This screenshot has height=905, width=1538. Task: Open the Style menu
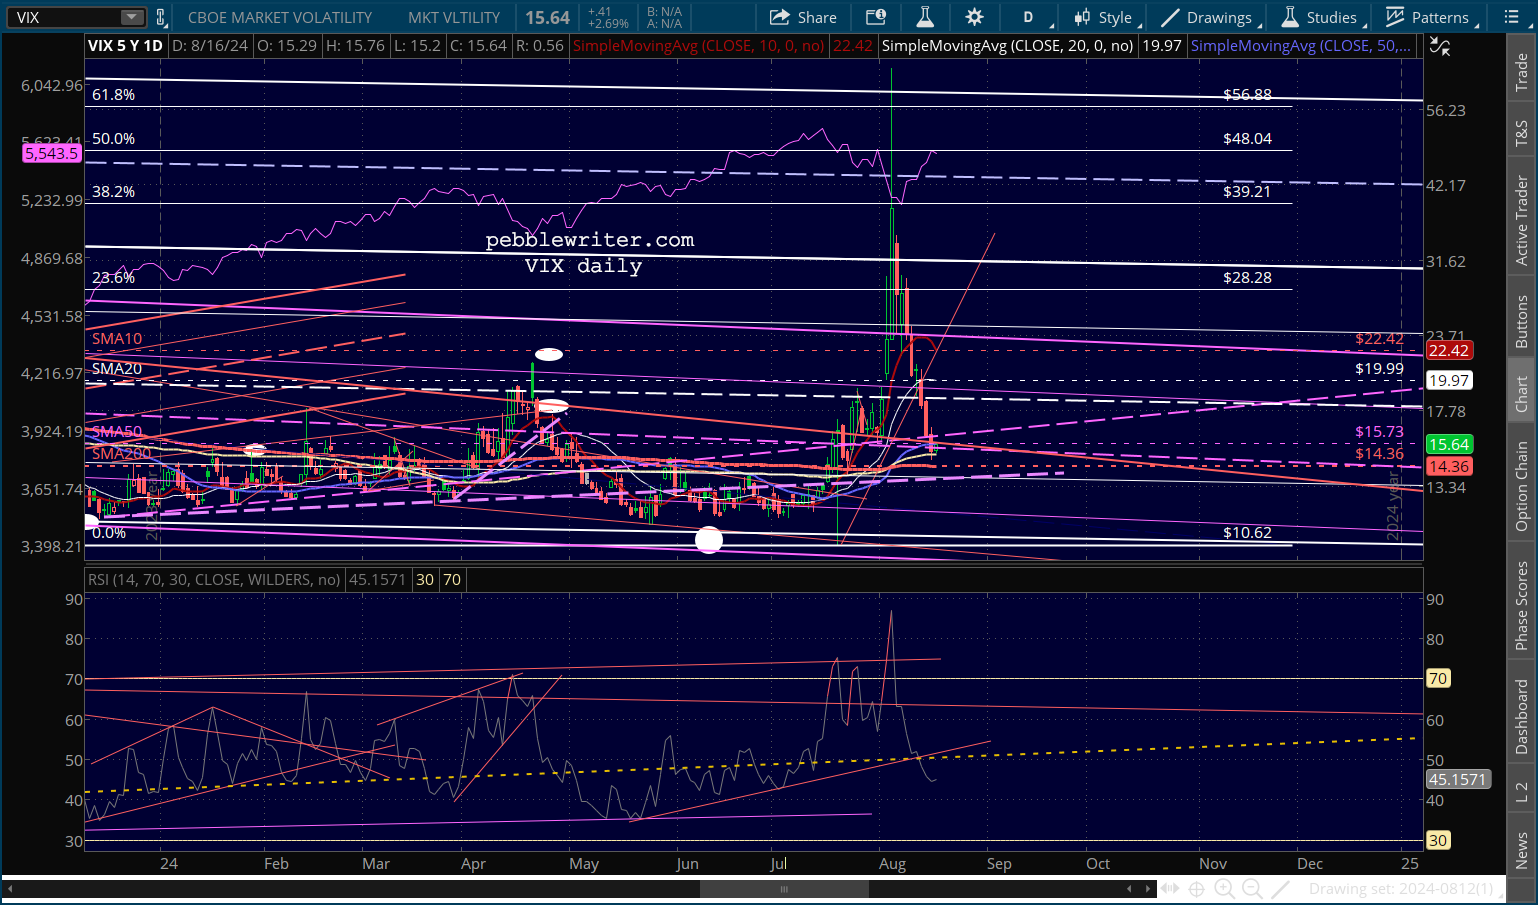[x=1104, y=17]
